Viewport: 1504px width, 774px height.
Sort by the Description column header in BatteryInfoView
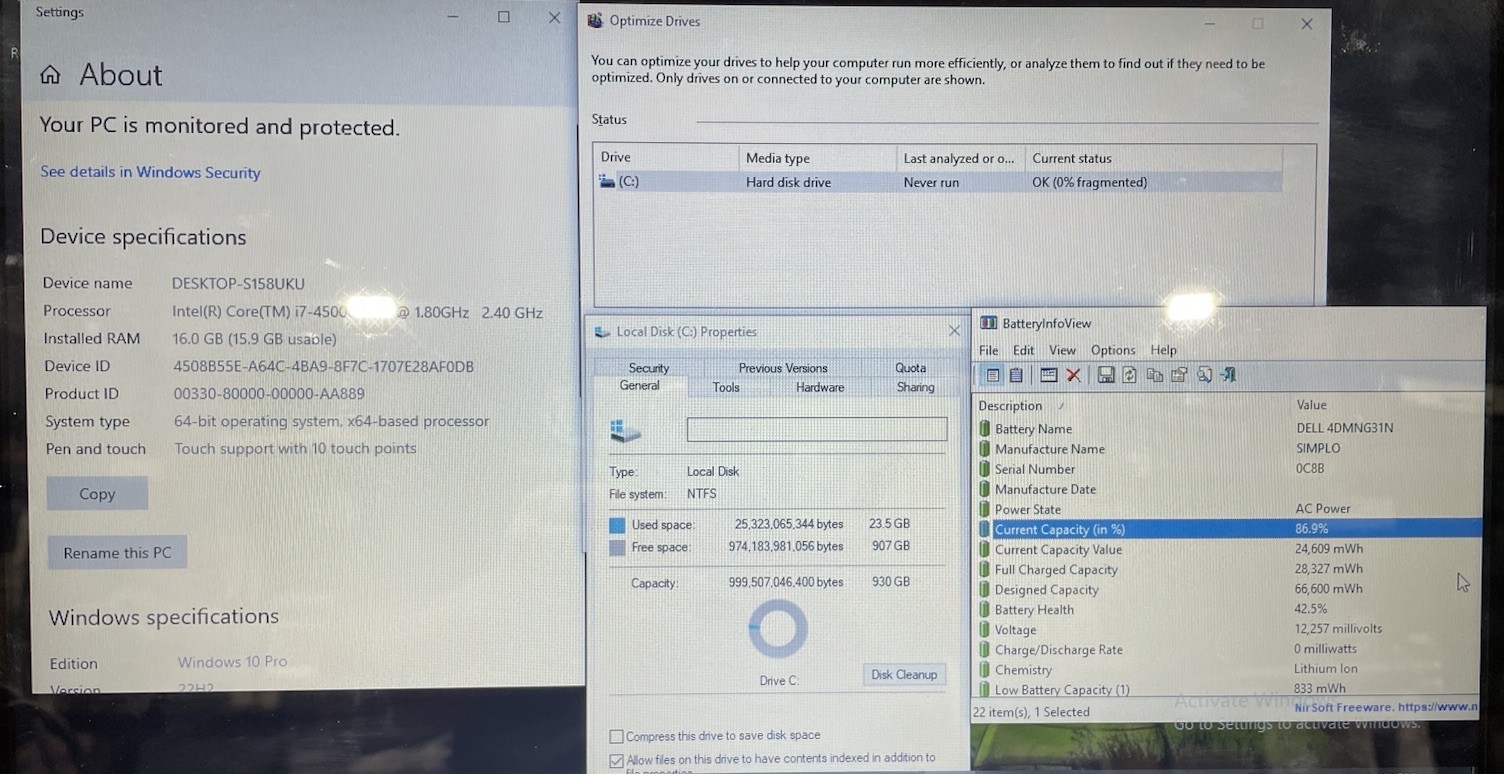(x=1132, y=405)
